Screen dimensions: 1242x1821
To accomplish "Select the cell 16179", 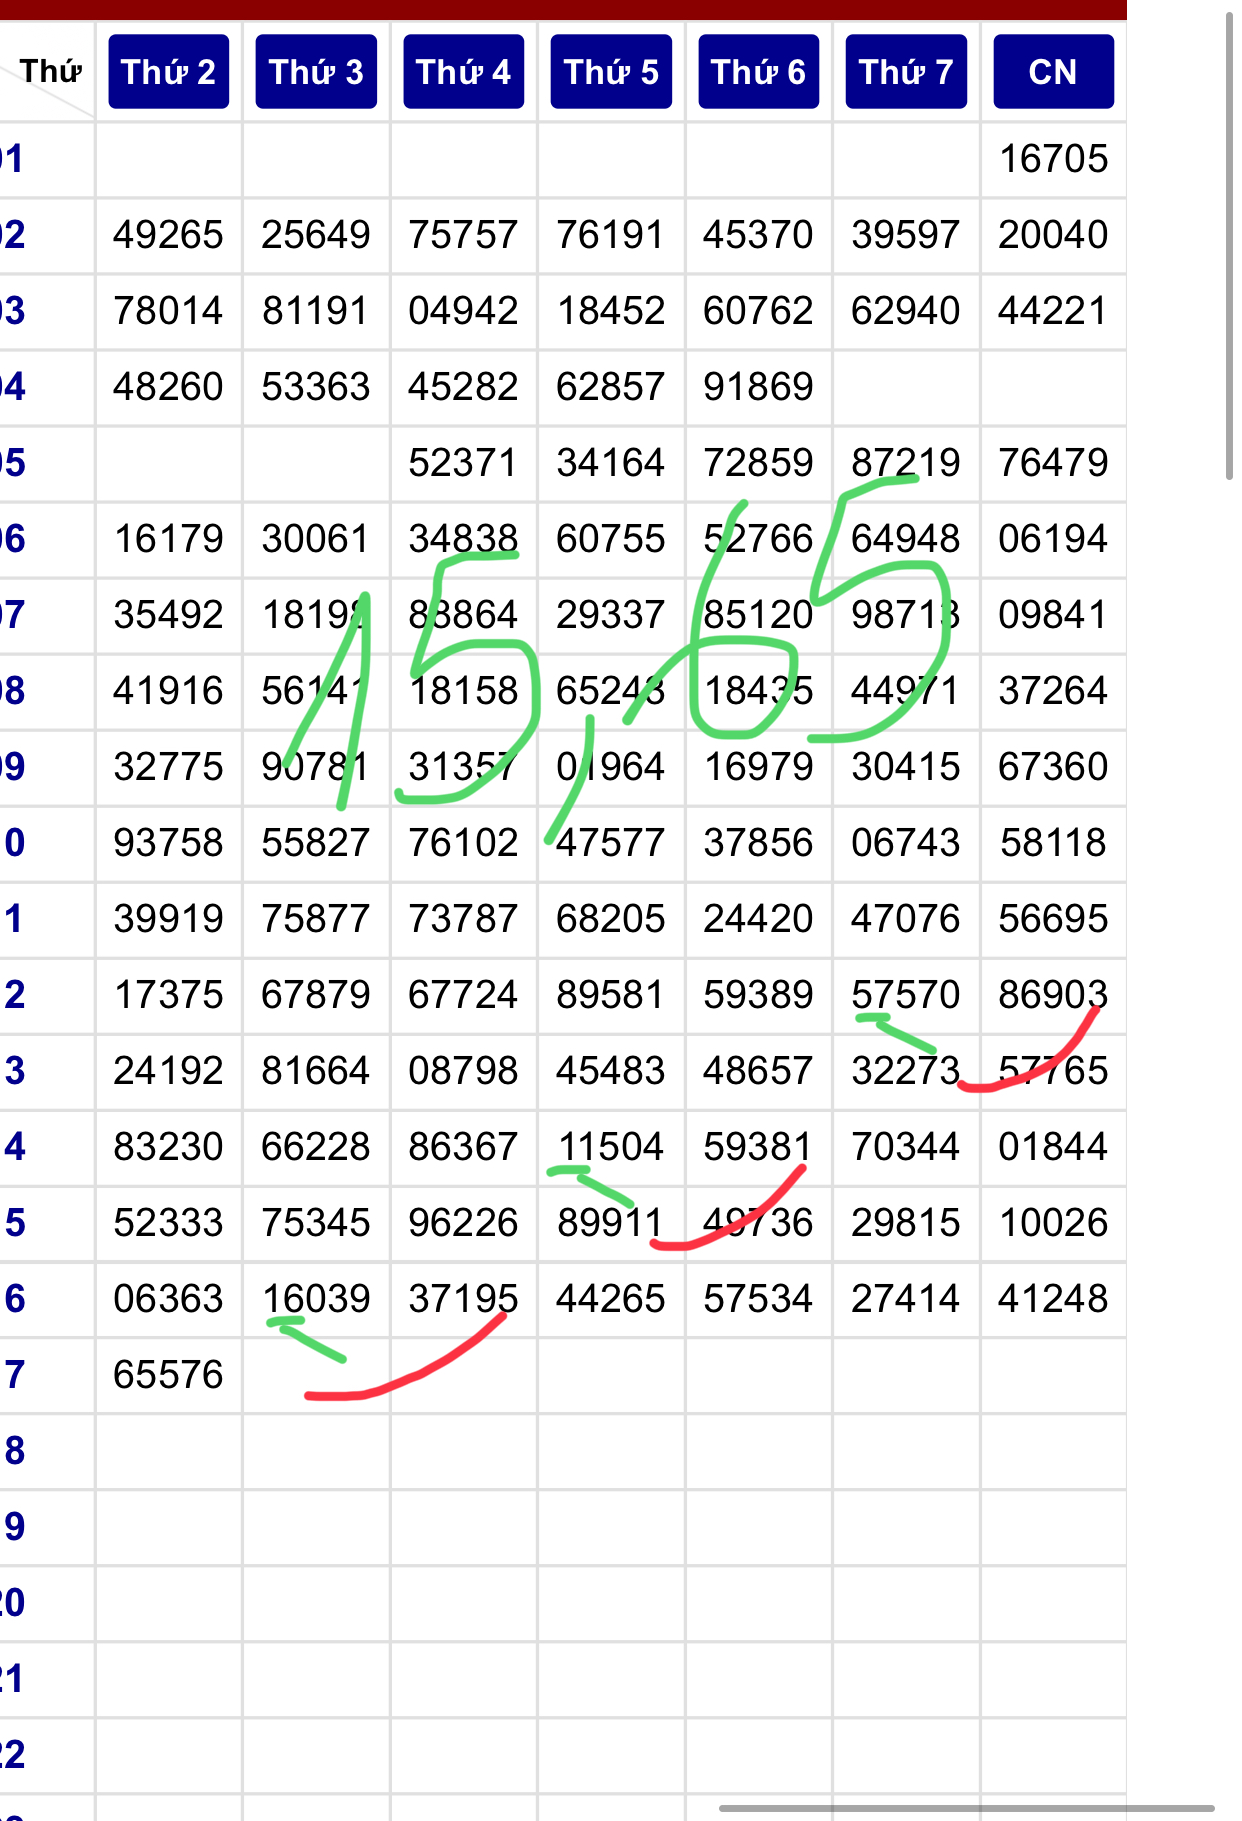I will pos(168,539).
